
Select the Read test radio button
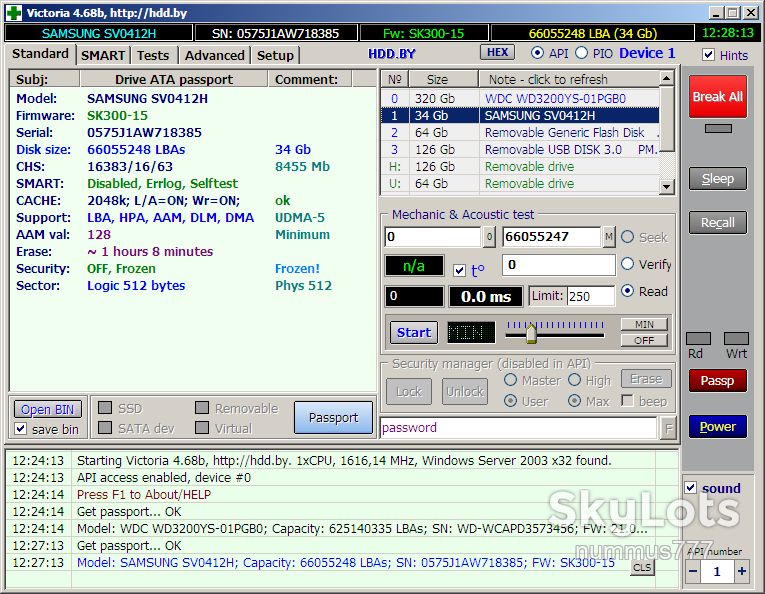click(x=627, y=291)
